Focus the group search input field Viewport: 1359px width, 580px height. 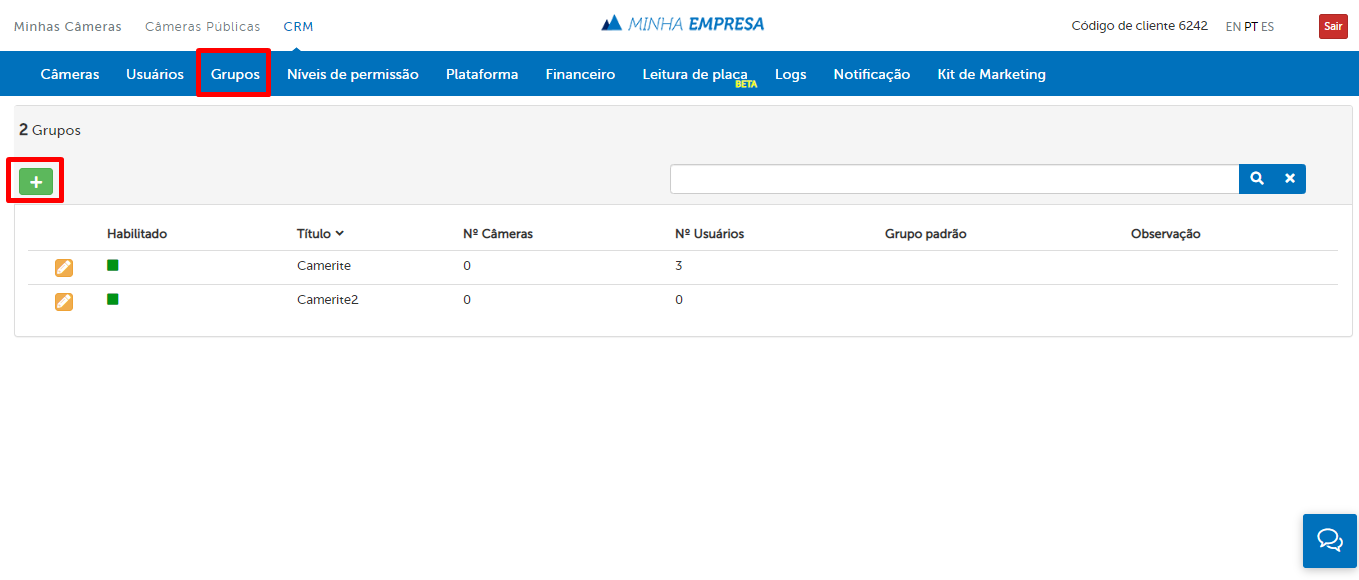(x=954, y=179)
